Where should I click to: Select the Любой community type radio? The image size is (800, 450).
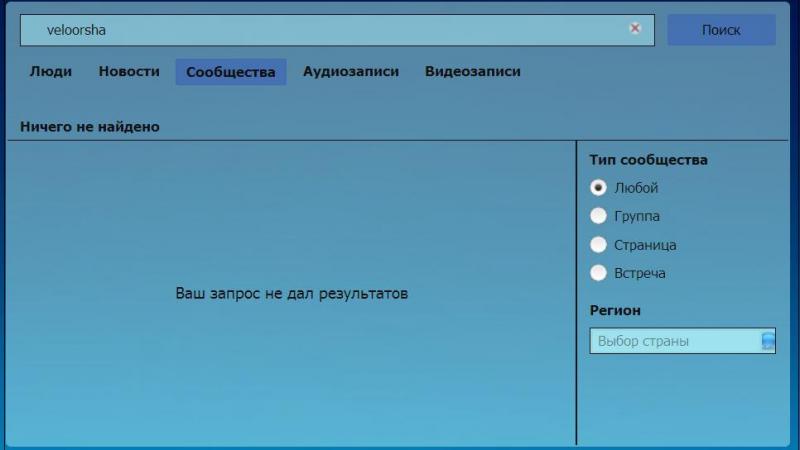click(598, 188)
